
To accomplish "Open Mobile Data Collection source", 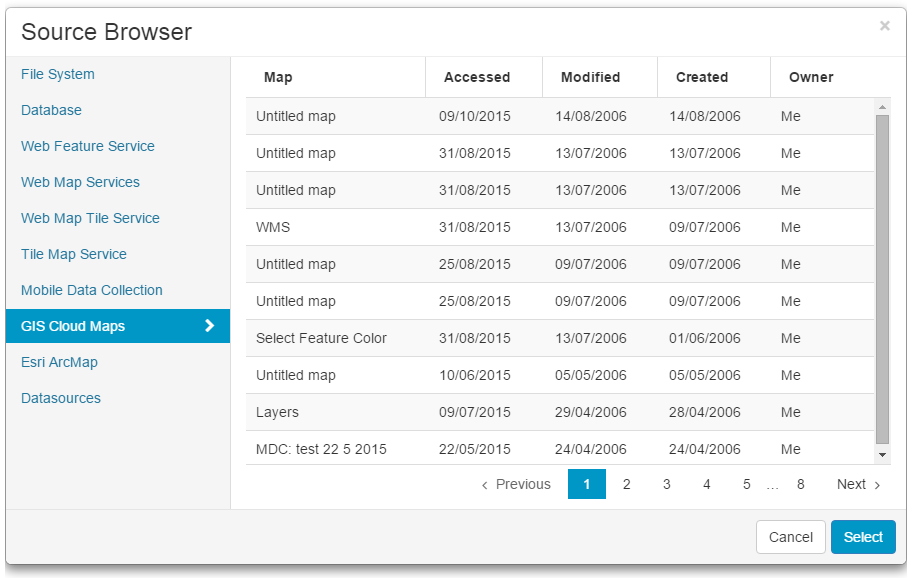I will click(92, 291).
